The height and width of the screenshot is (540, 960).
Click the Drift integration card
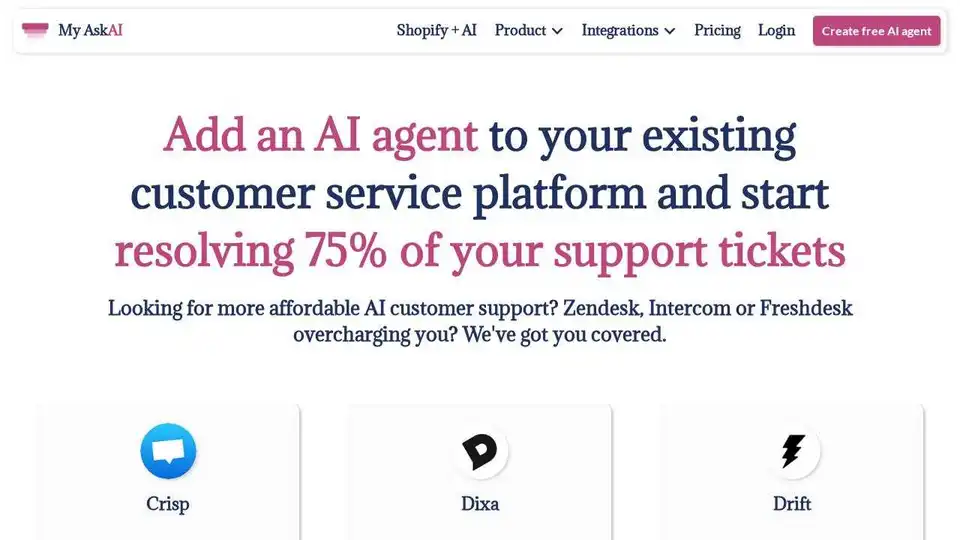click(792, 472)
